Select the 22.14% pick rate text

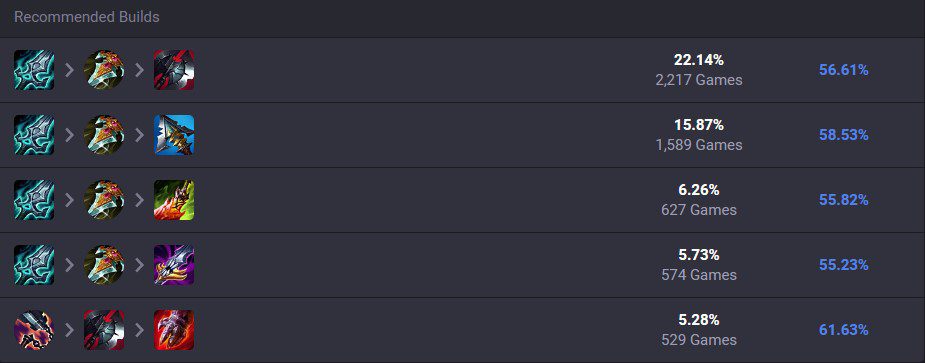699,60
